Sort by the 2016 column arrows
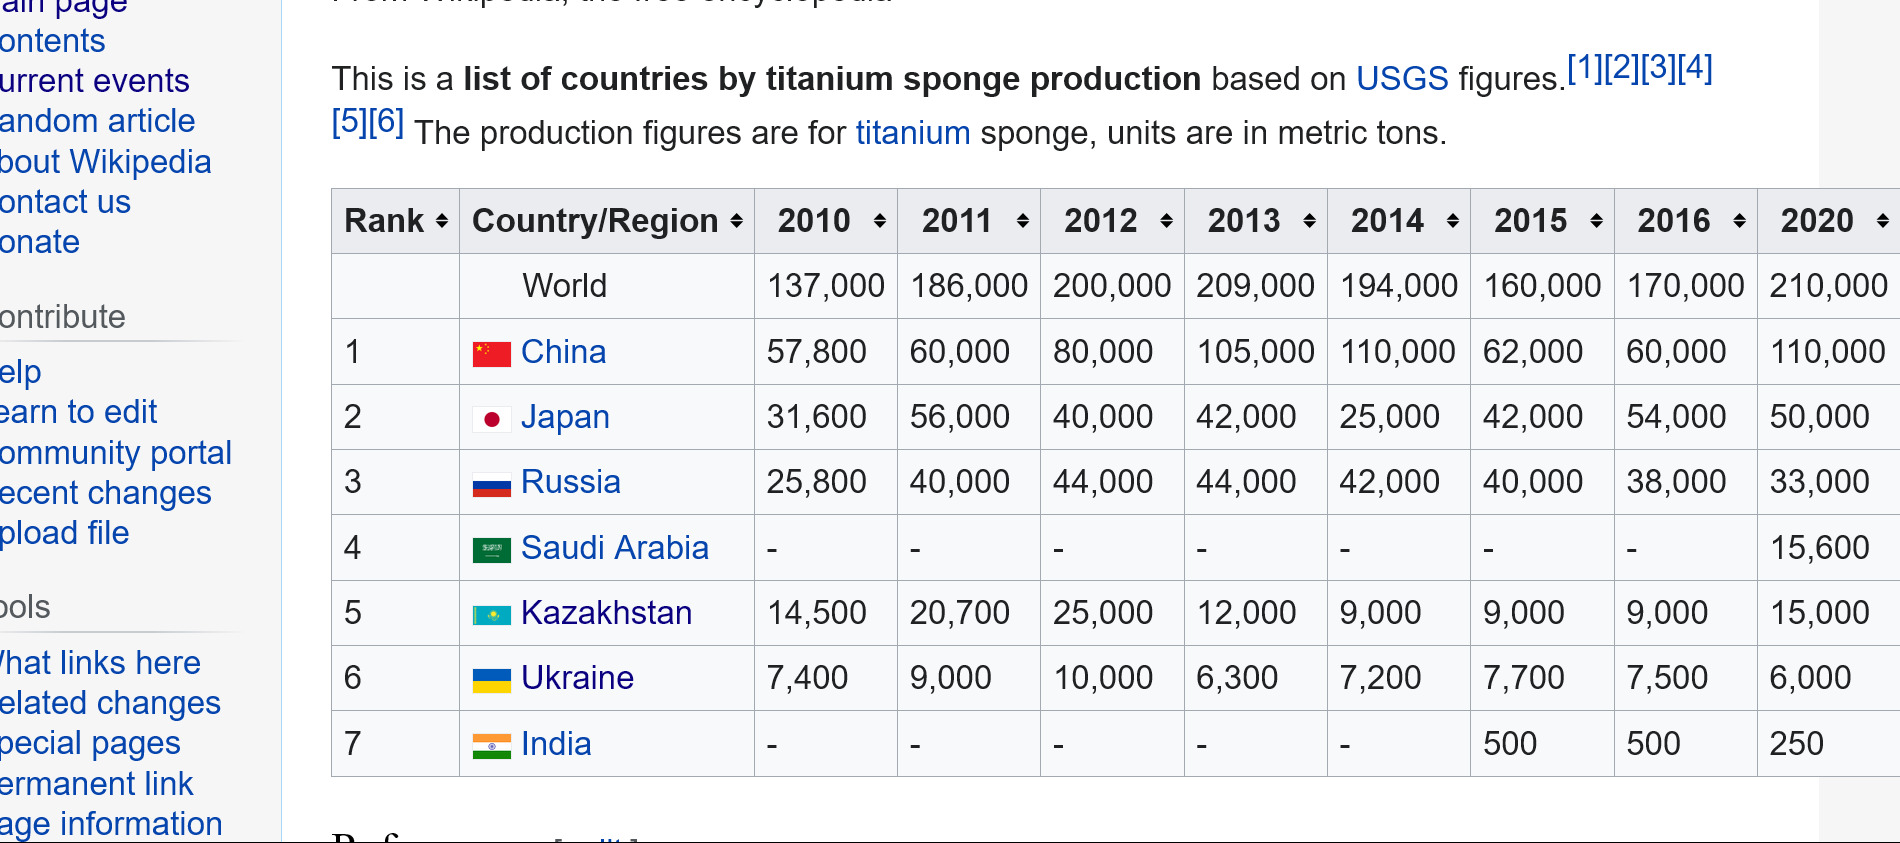The image size is (1900, 843). click(x=1739, y=221)
